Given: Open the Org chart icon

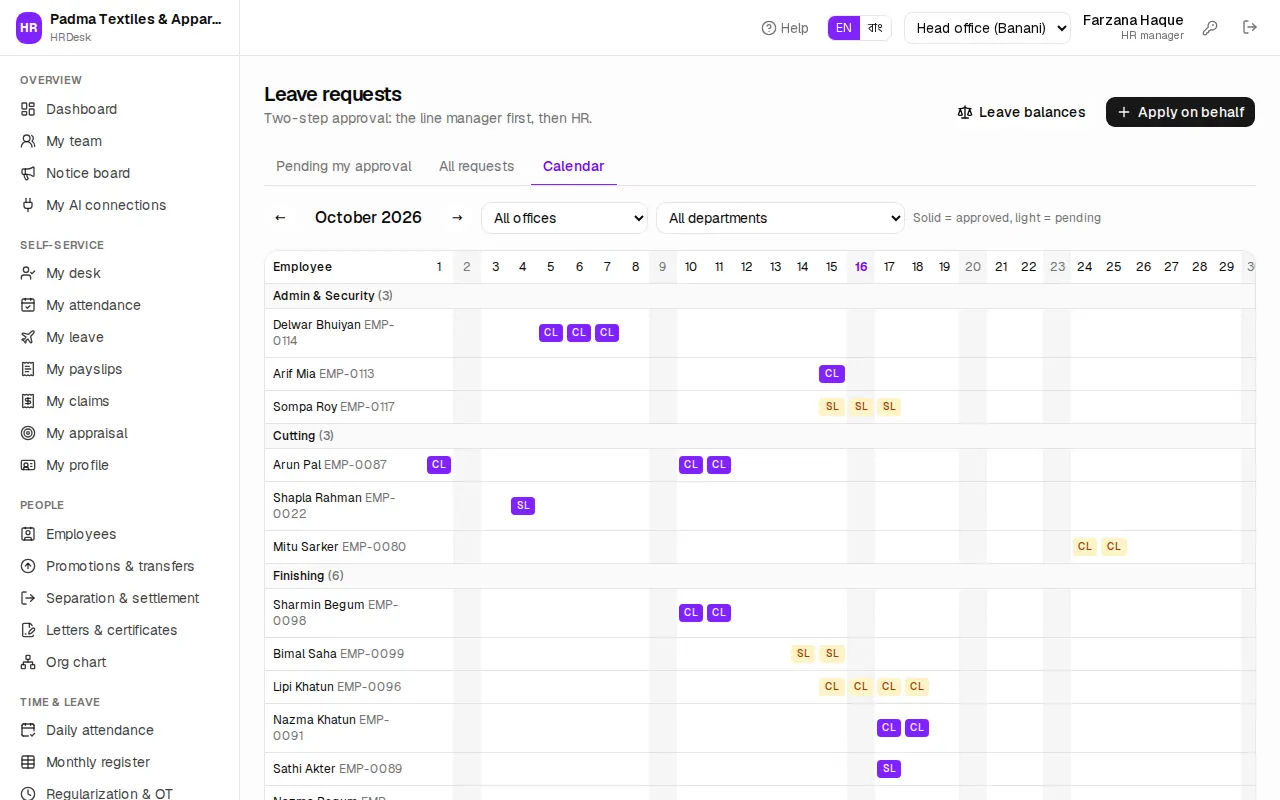Looking at the screenshot, I should tap(28, 662).
